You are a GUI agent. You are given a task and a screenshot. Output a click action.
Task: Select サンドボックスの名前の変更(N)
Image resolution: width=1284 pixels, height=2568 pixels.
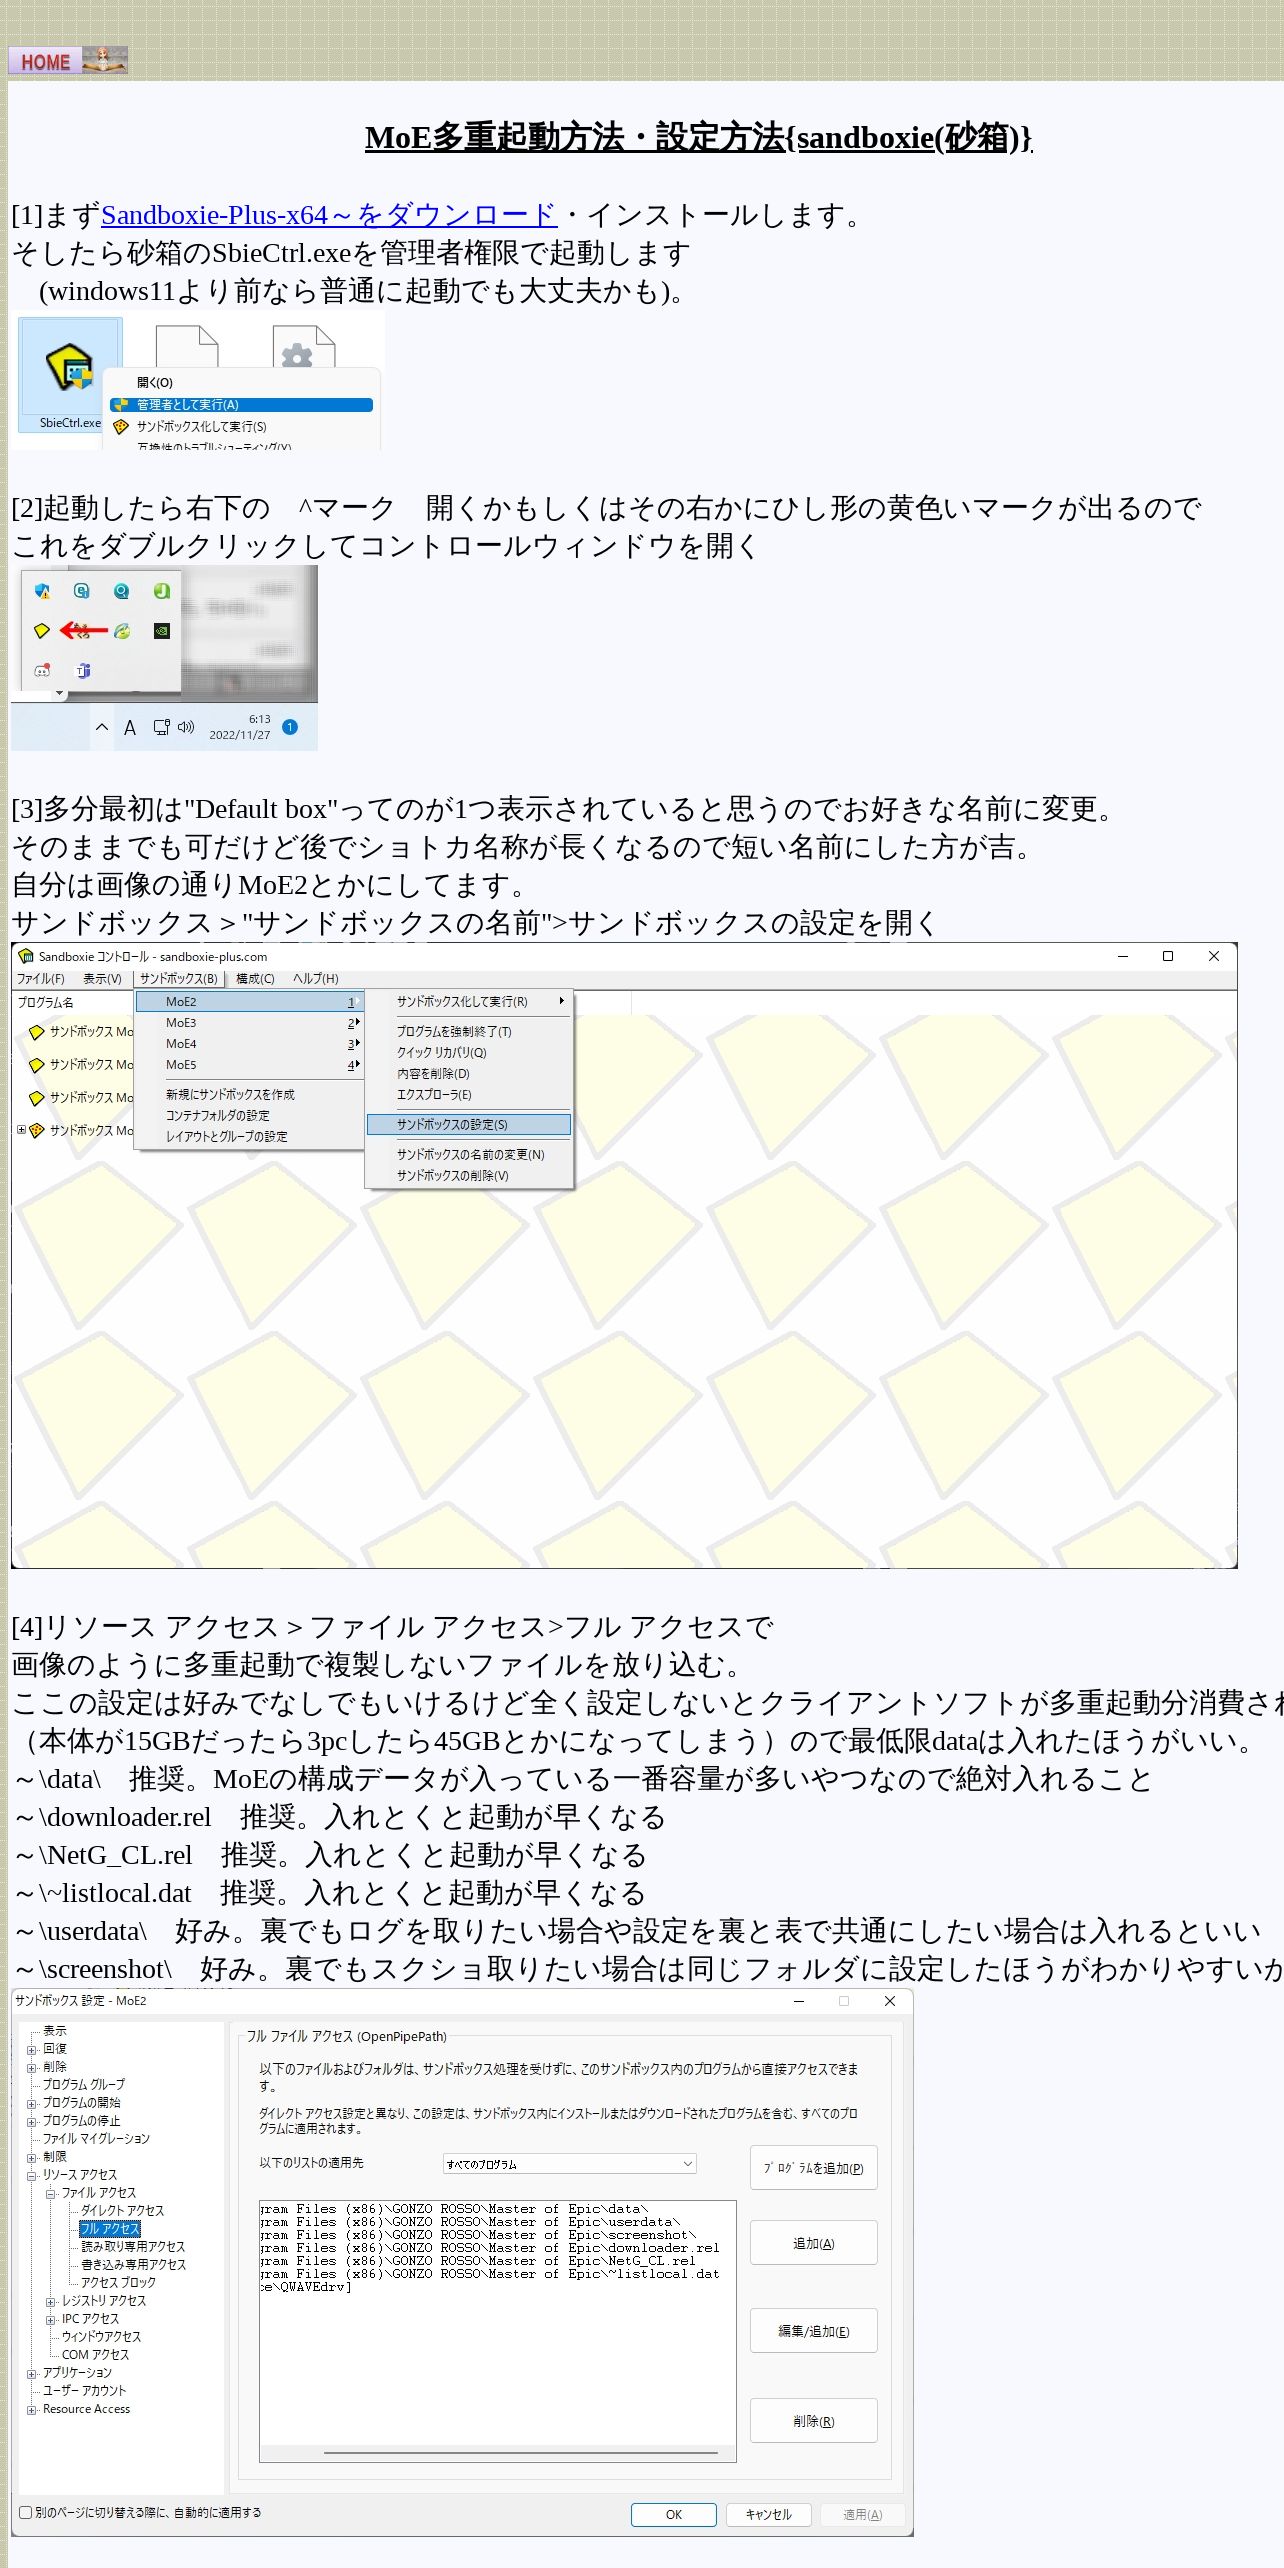tap(470, 1155)
